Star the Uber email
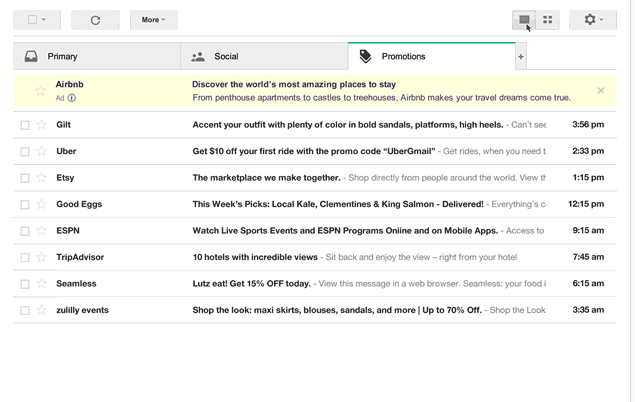 [x=41, y=151]
